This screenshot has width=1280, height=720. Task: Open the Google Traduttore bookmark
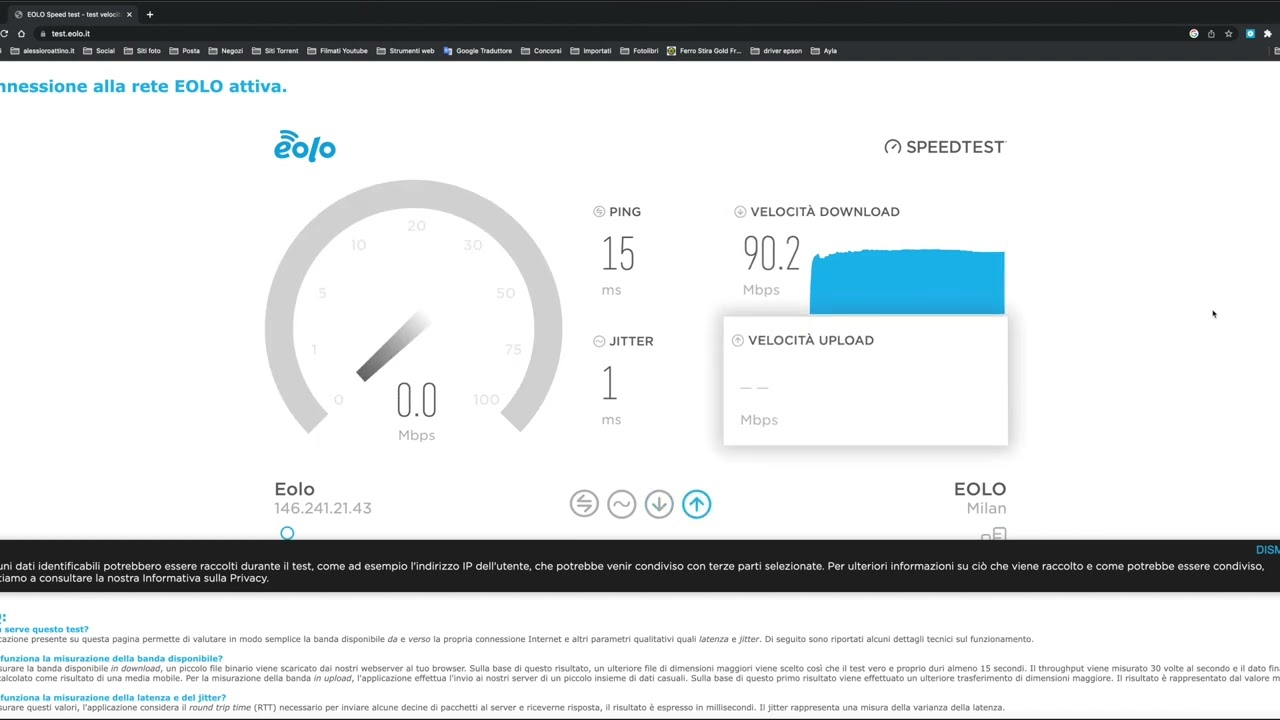(x=478, y=51)
